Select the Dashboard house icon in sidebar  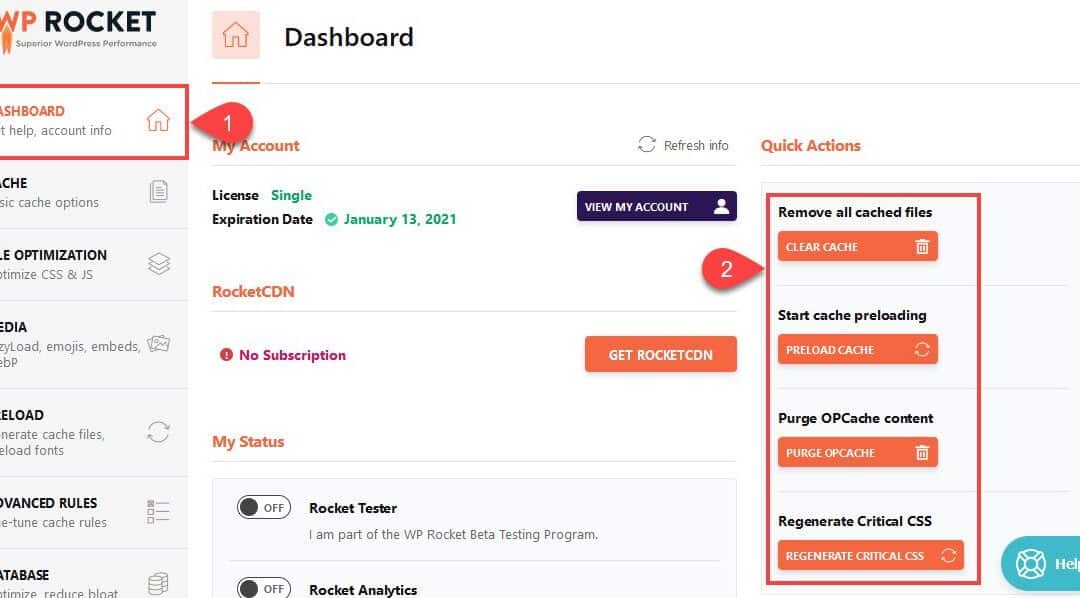(158, 120)
